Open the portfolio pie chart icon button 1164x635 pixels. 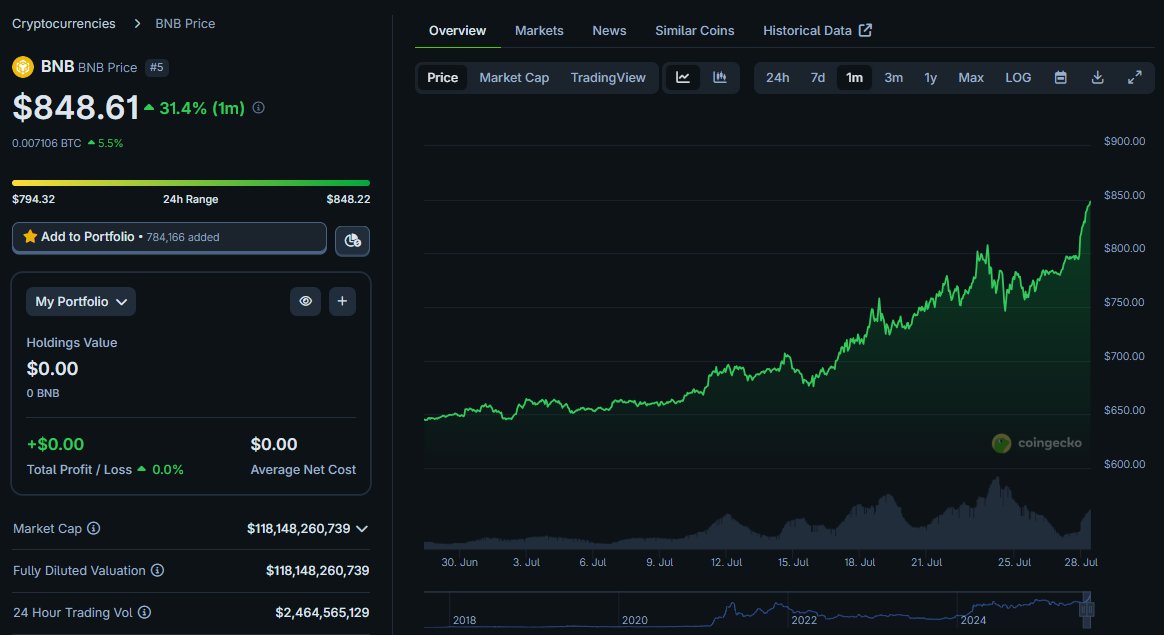click(352, 241)
